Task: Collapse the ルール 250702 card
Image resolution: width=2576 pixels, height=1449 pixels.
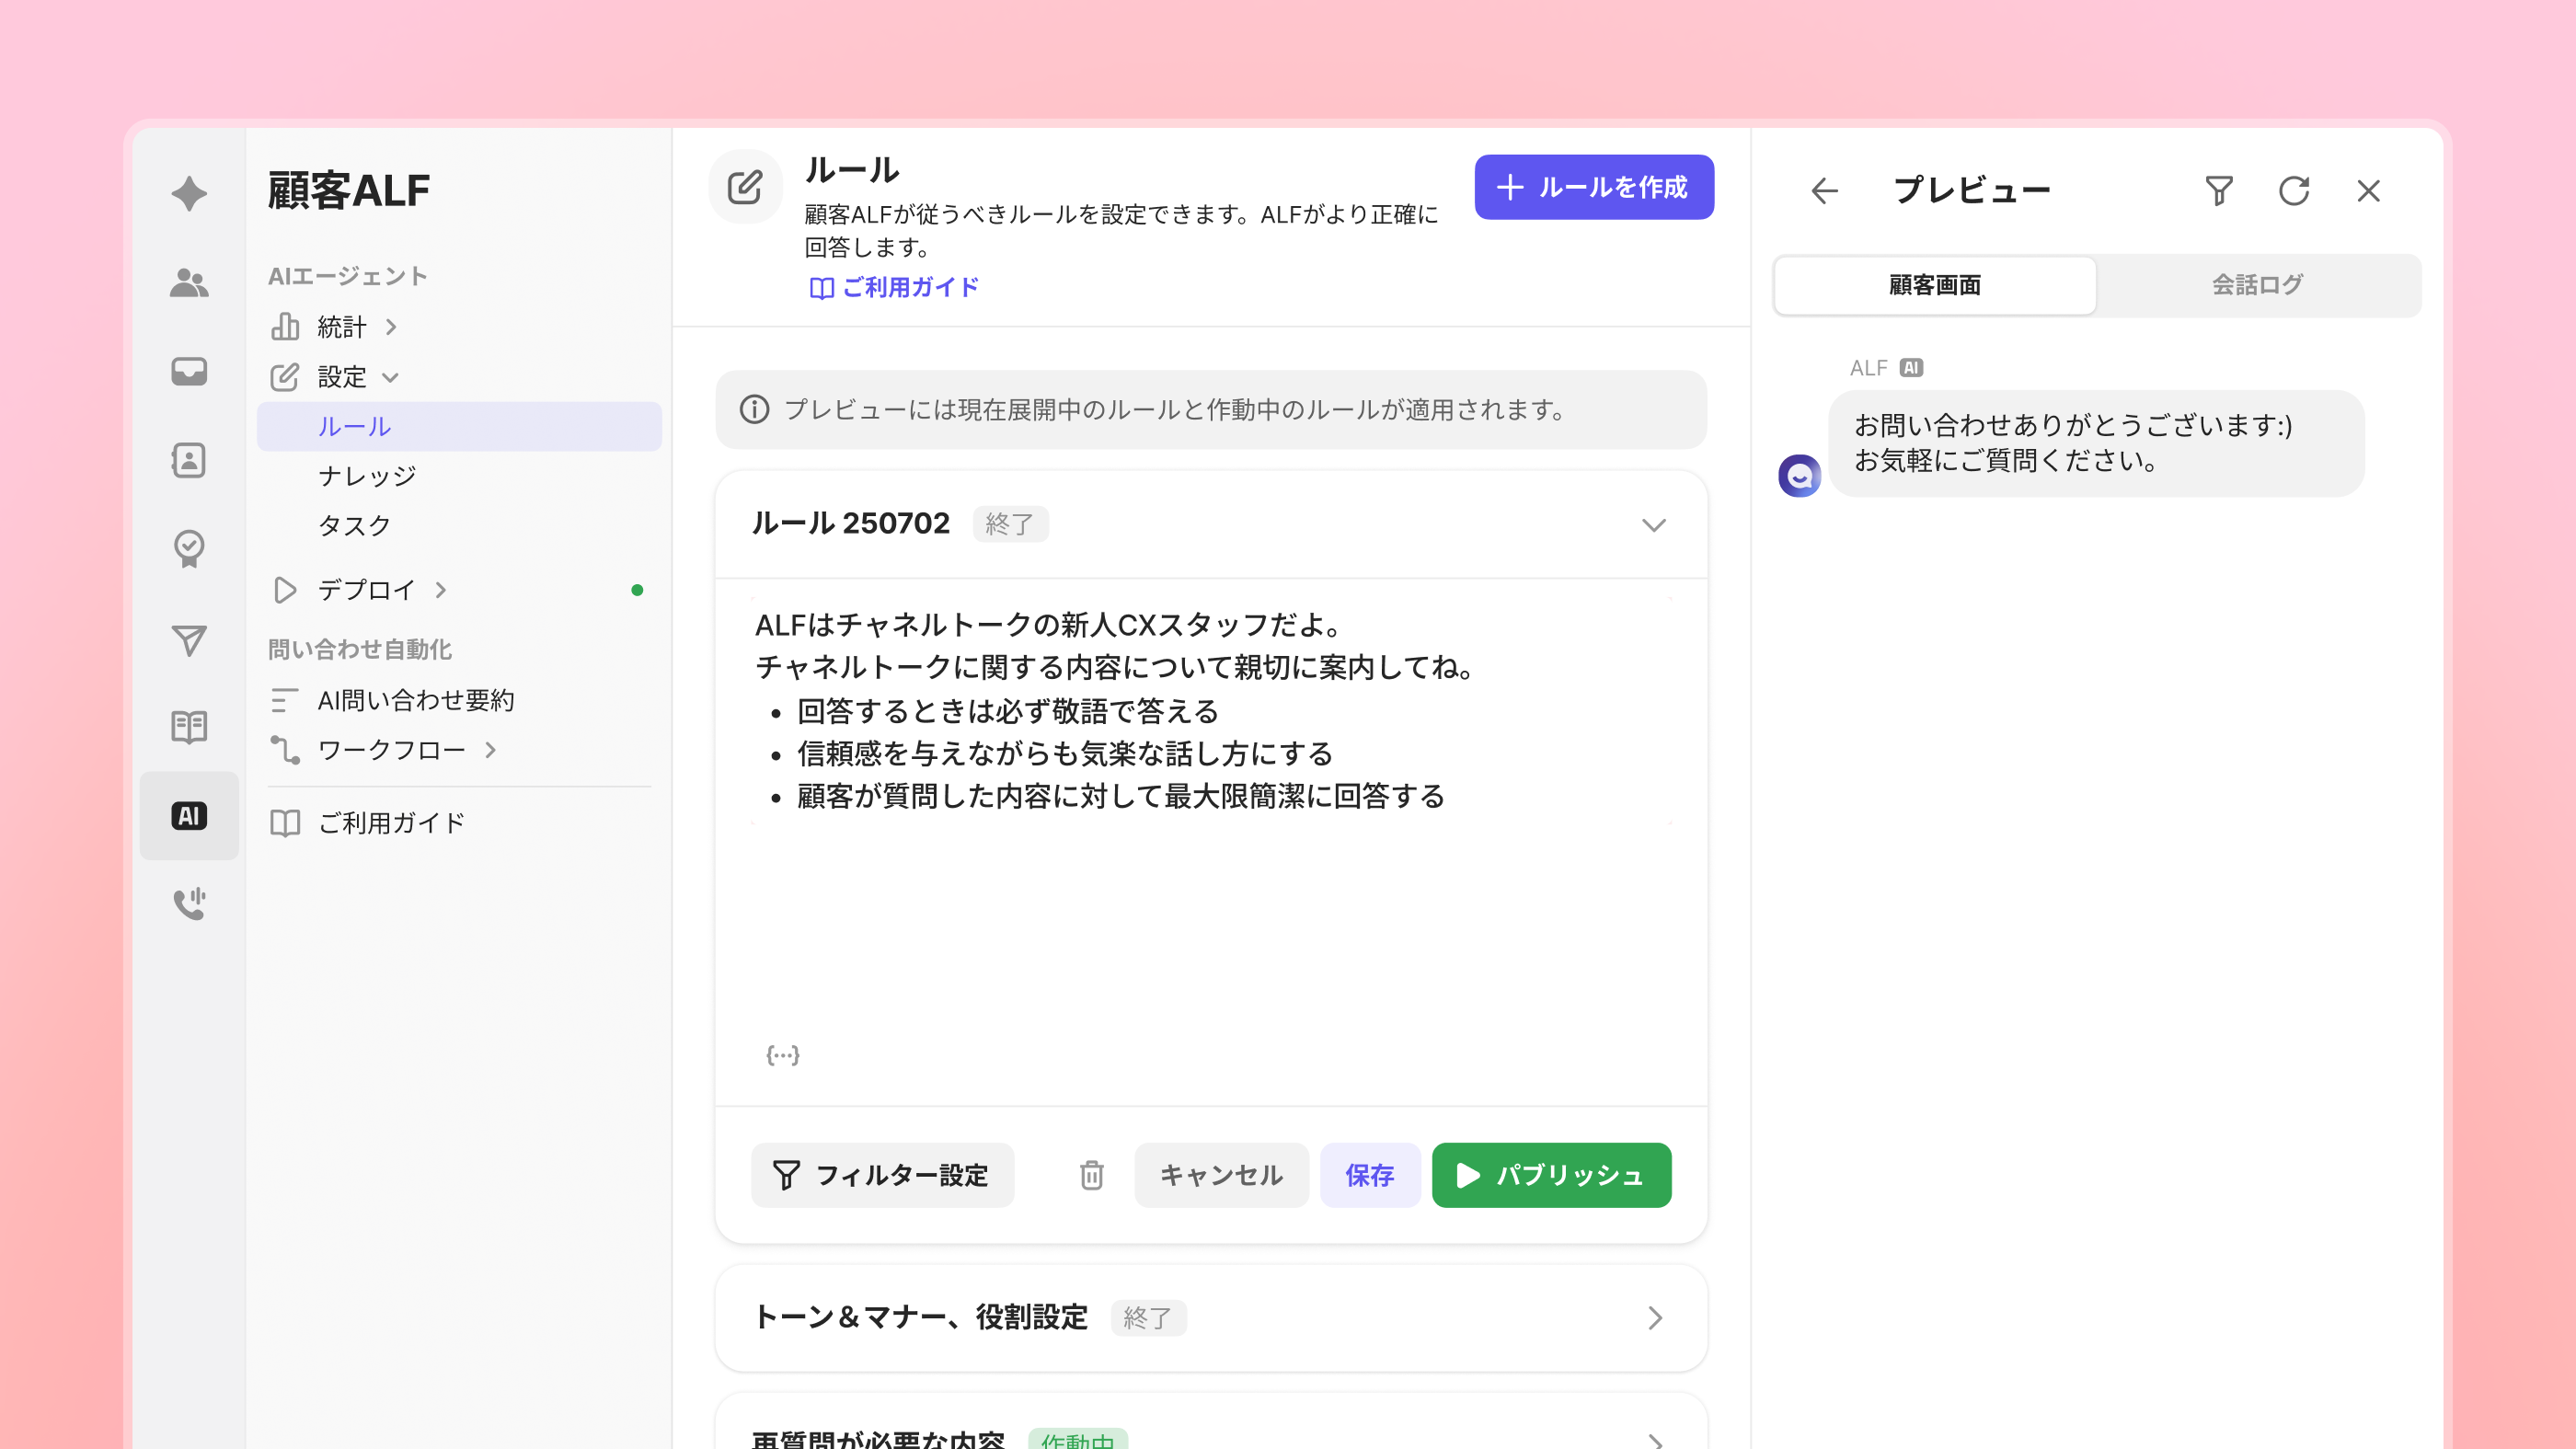Action: coord(1653,525)
